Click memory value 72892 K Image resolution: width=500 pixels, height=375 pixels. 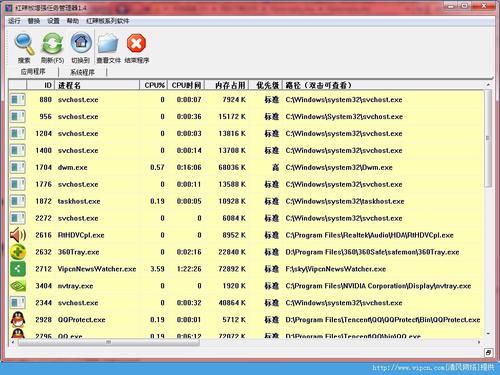232,269
